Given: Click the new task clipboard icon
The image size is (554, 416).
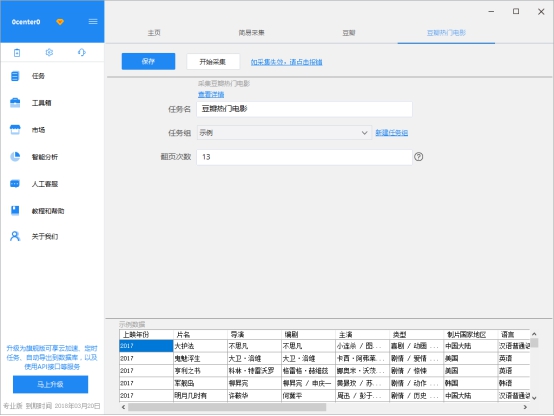Looking at the screenshot, I should [17, 53].
